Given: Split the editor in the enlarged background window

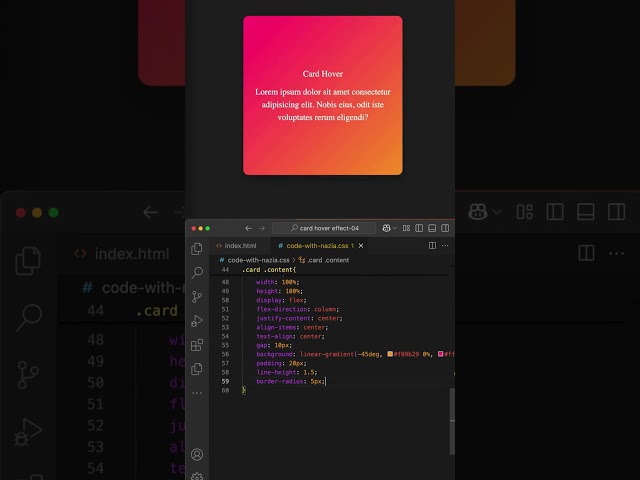Looking at the screenshot, I should pyautogui.click(x=586, y=253).
